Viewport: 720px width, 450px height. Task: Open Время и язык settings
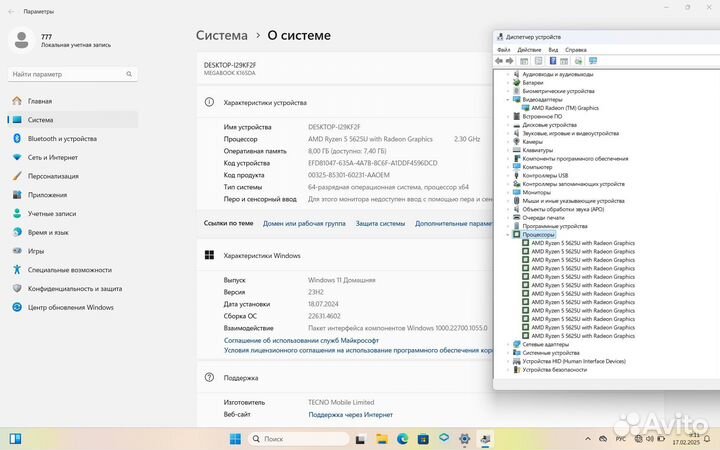click(73, 233)
